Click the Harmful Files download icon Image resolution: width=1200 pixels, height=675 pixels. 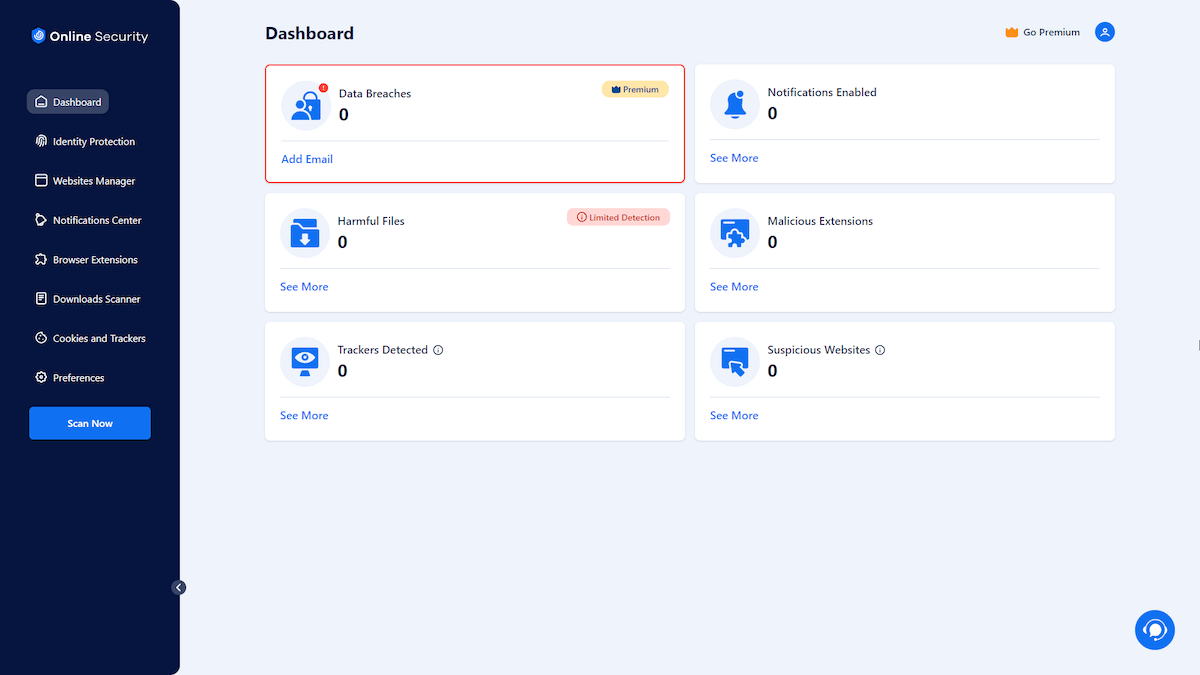click(305, 233)
